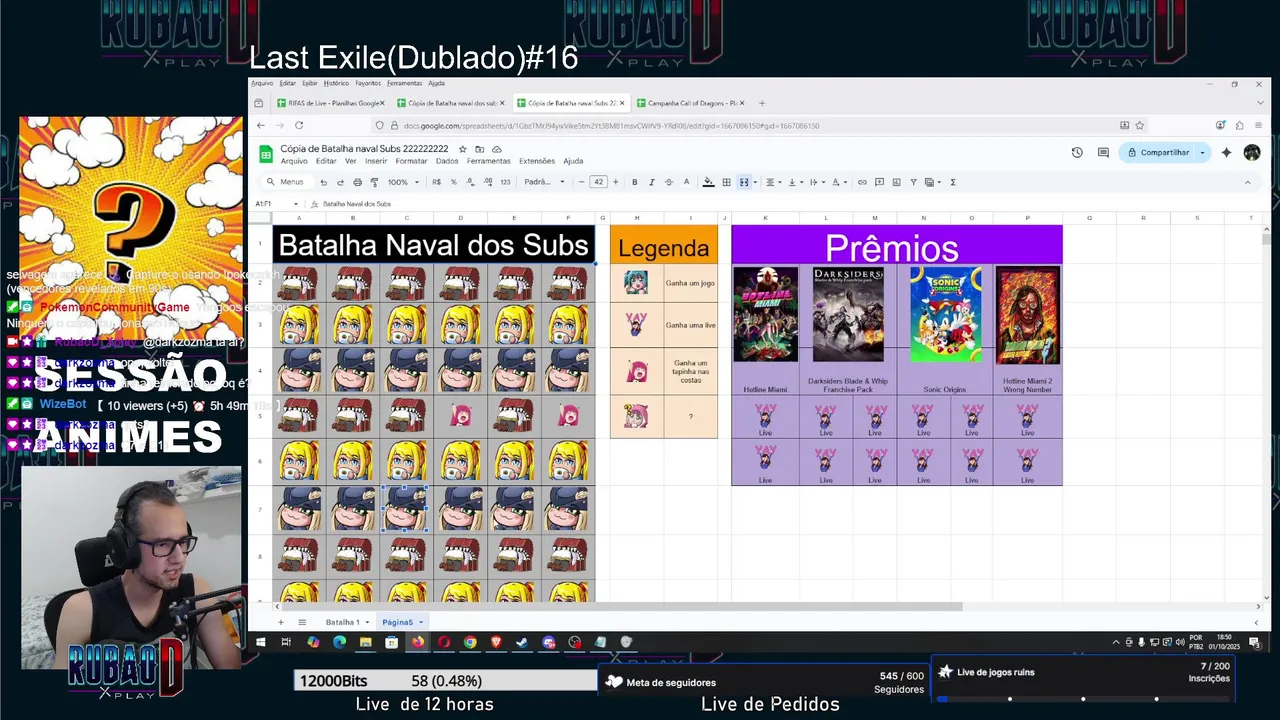Click font size field showing 42
Screen dimensions: 1280x720
click(598, 182)
